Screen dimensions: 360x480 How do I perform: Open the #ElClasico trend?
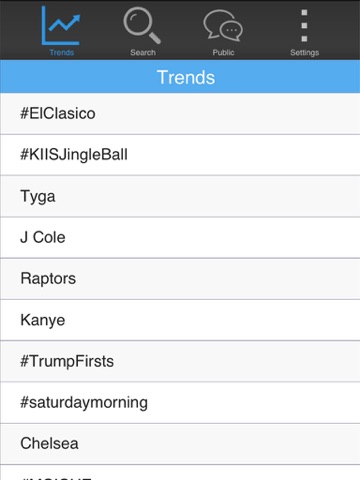pos(180,114)
